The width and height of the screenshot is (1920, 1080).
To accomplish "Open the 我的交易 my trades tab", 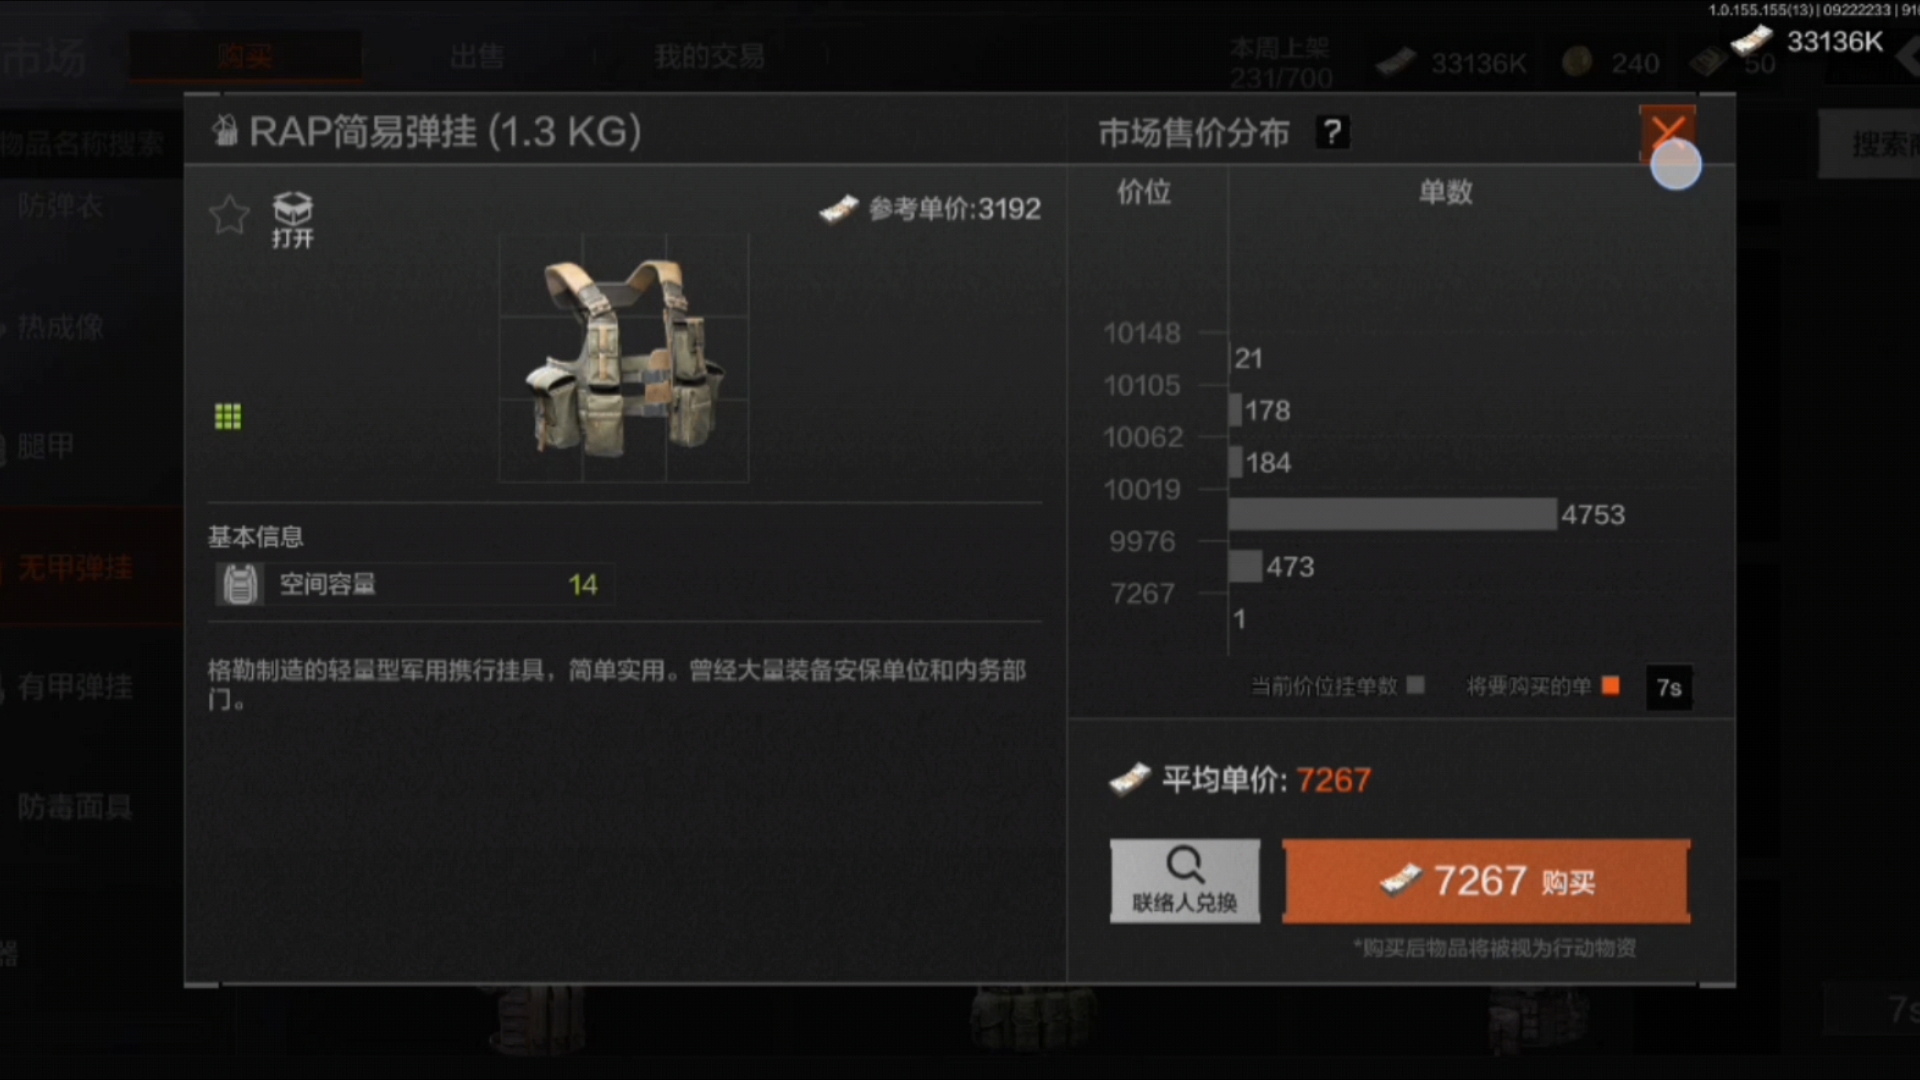I will (x=709, y=56).
